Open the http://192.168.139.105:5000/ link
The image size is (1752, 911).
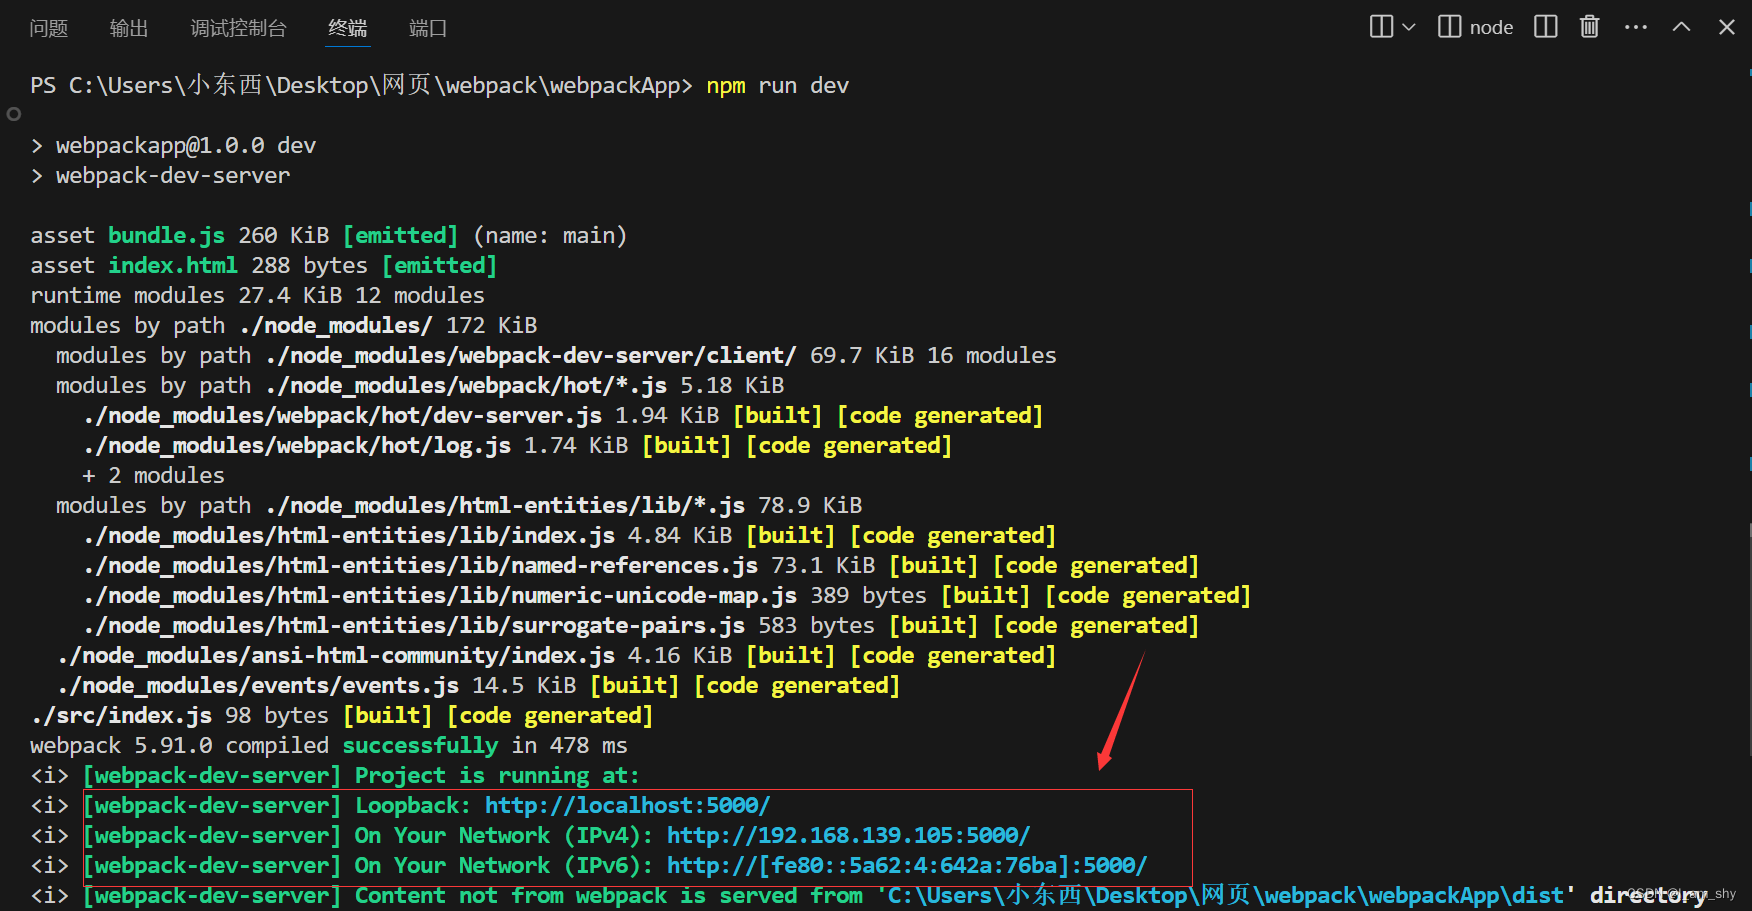coord(849,836)
